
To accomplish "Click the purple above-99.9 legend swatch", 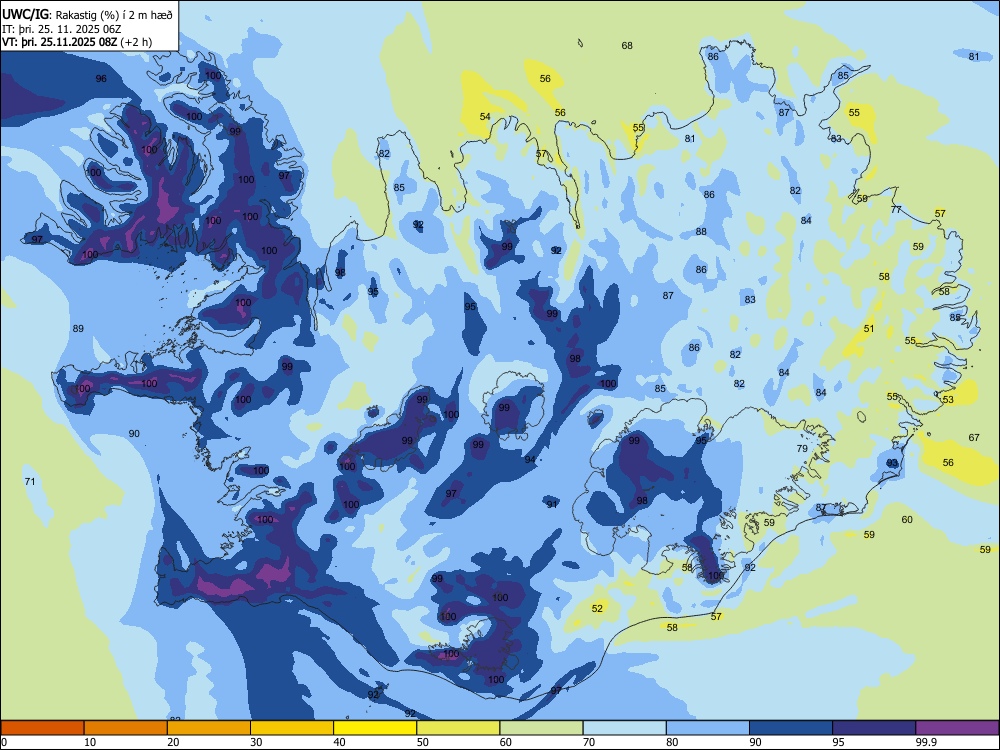I will (957, 728).
